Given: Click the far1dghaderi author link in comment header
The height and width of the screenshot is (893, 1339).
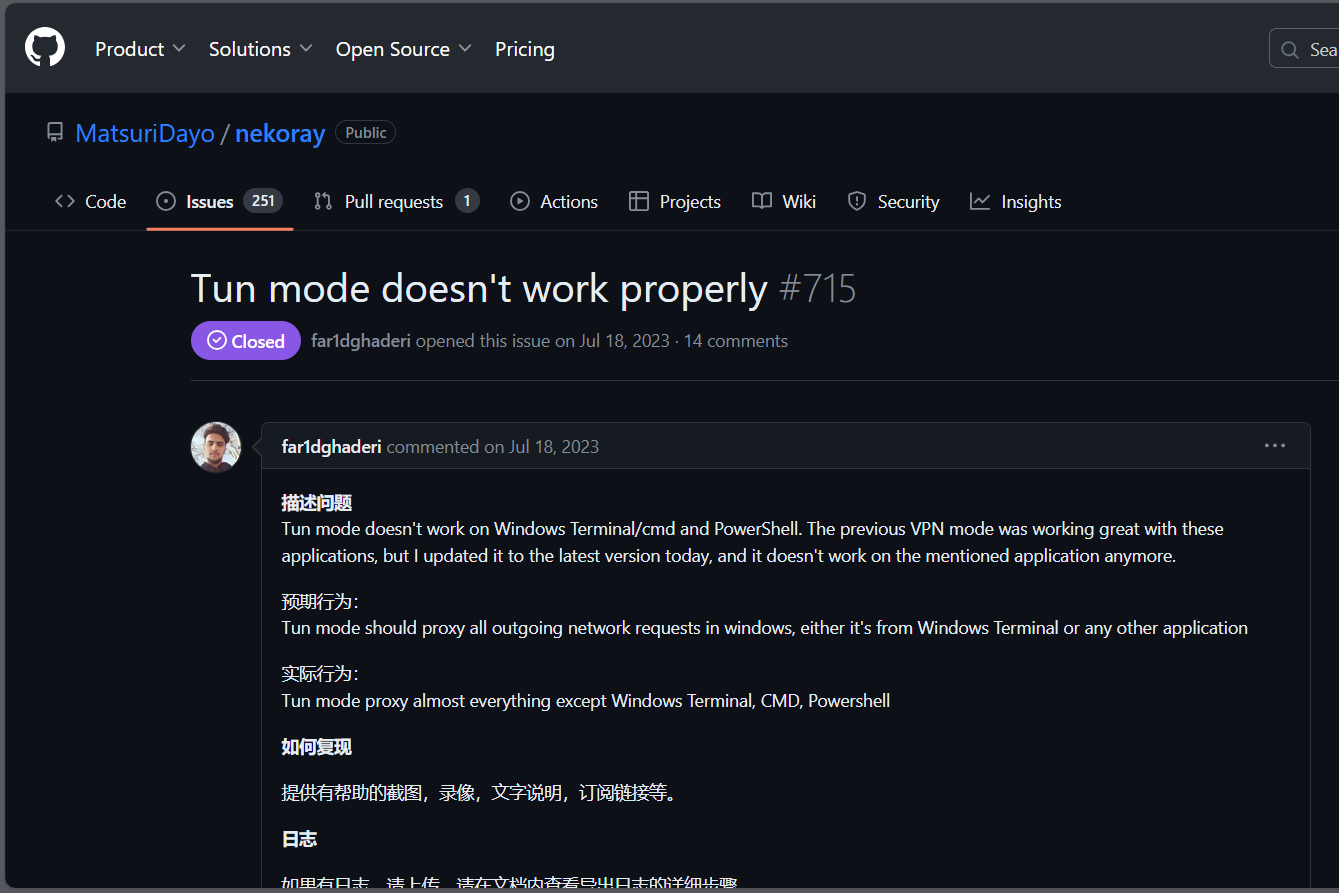Looking at the screenshot, I should (x=331, y=447).
